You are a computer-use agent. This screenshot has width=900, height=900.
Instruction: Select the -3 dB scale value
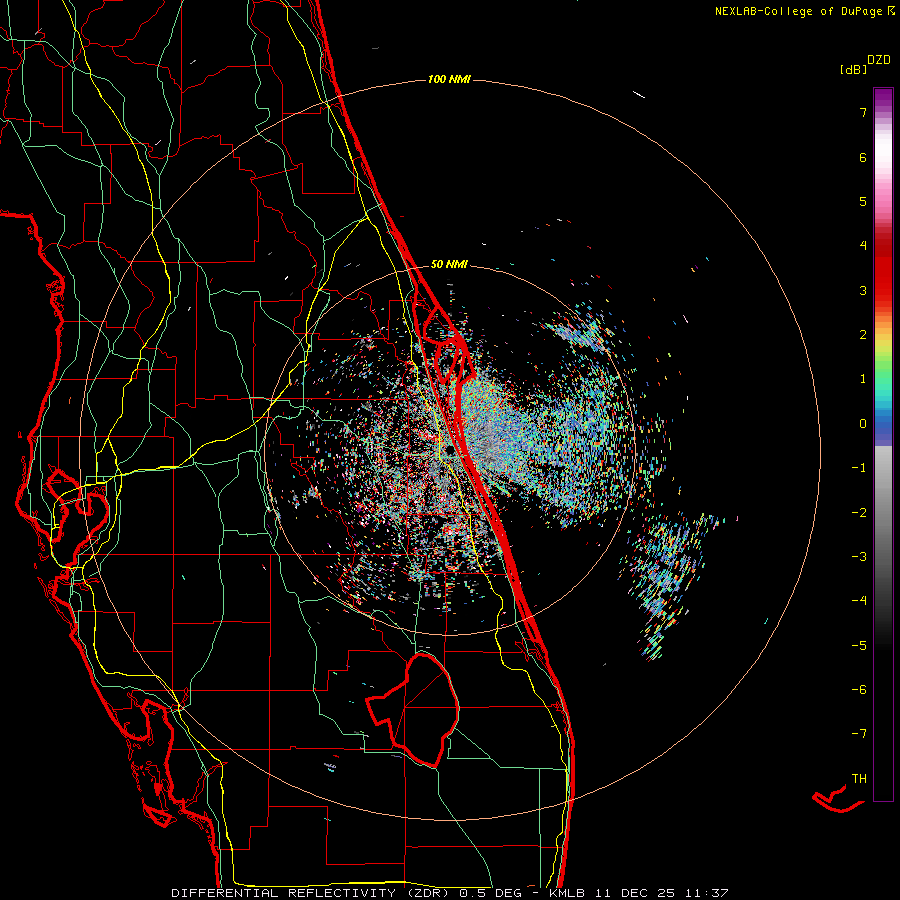pyautogui.click(x=859, y=556)
